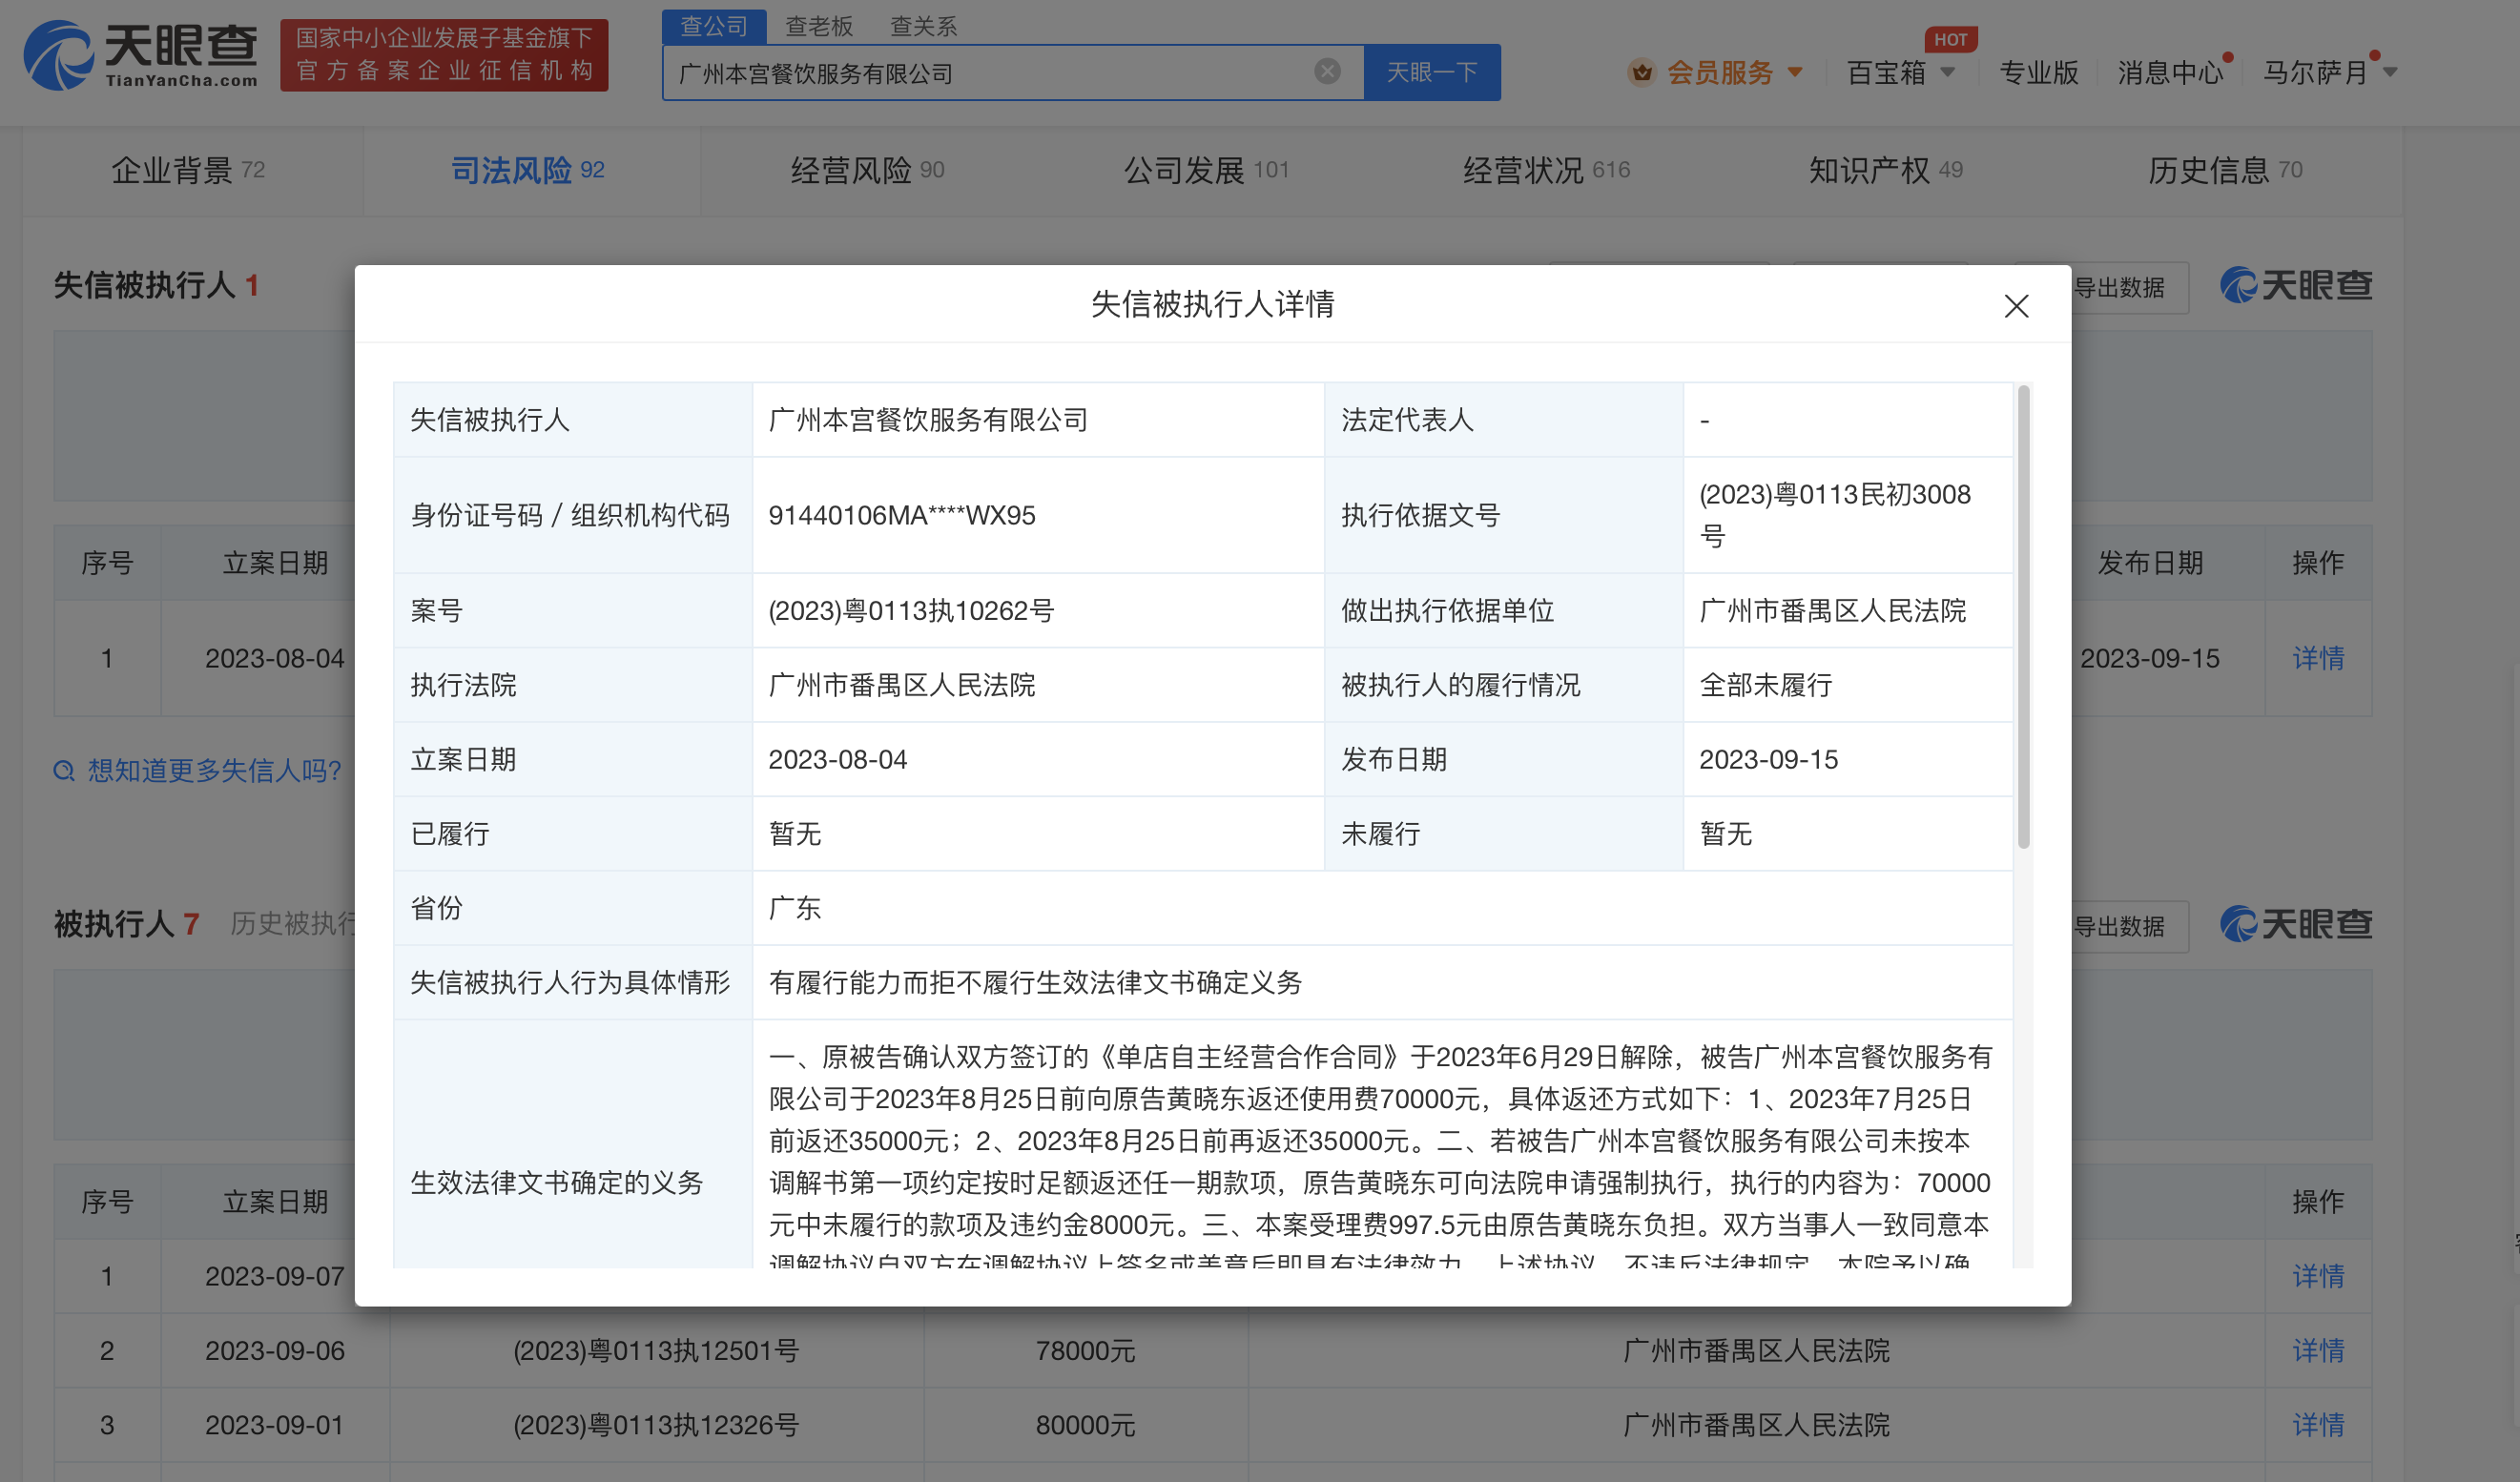The image size is (2520, 1482).
Task: Clear the search box with the X icon
Action: (x=1327, y=71)
